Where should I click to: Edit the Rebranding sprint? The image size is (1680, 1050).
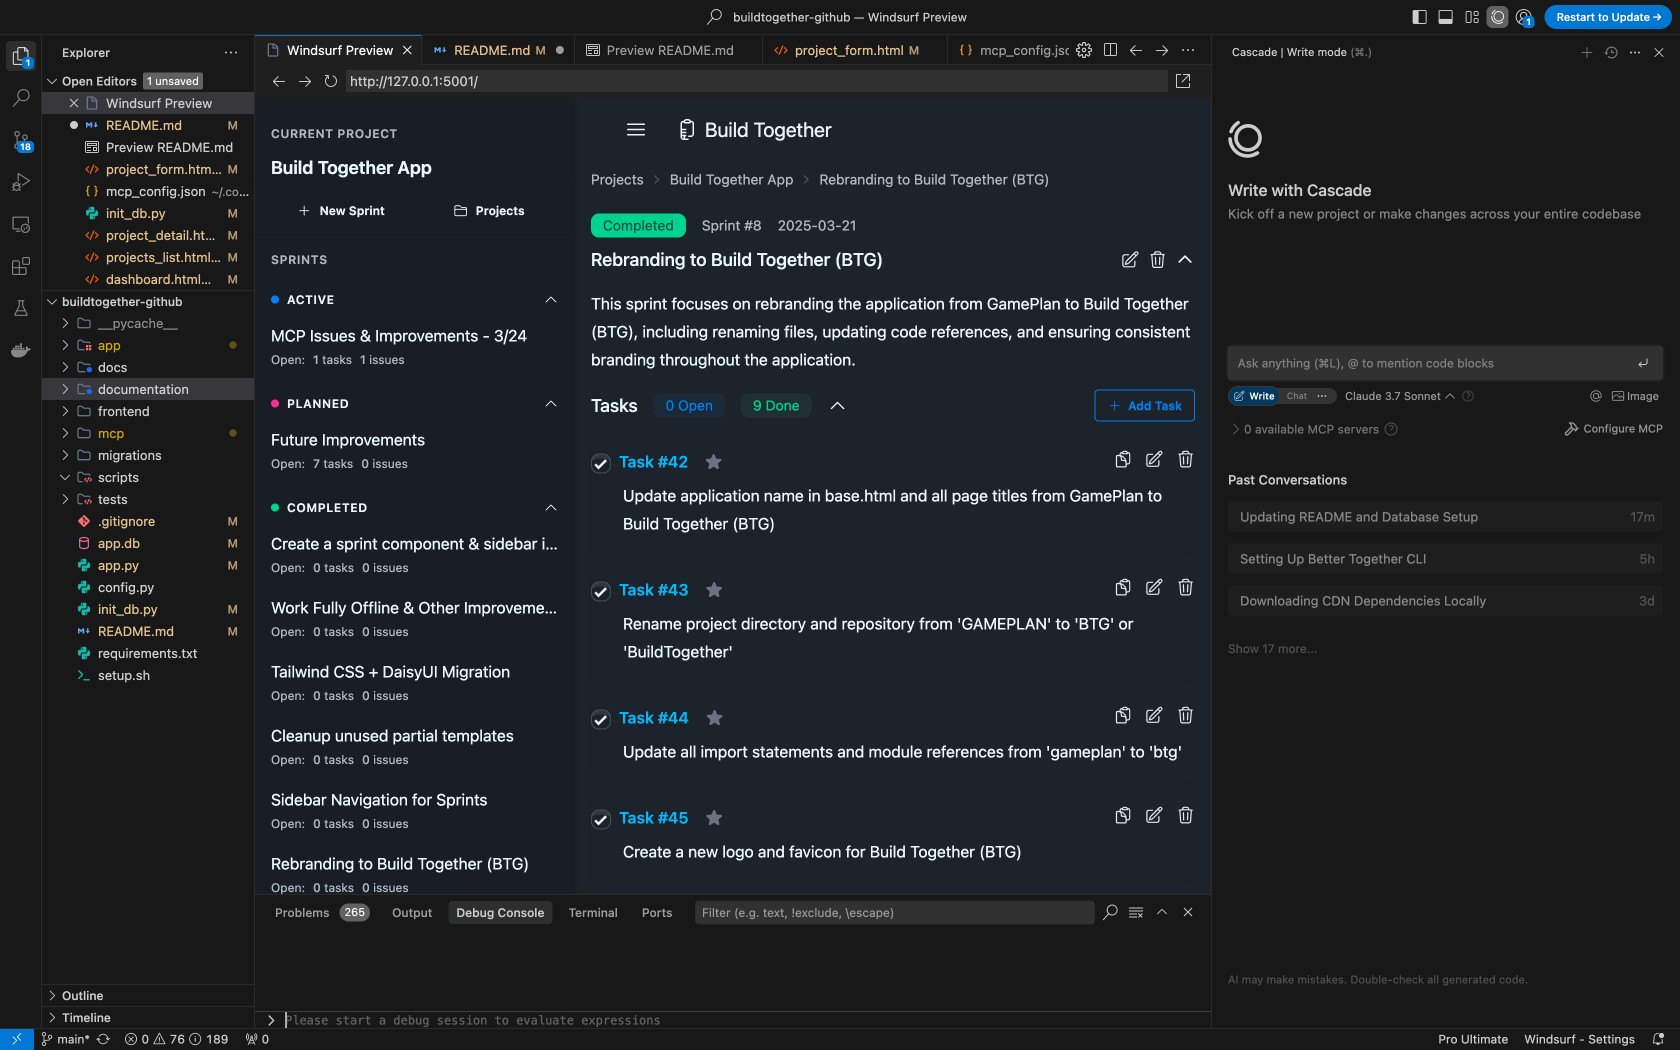pyautogui.click(x=1129, y=260)
